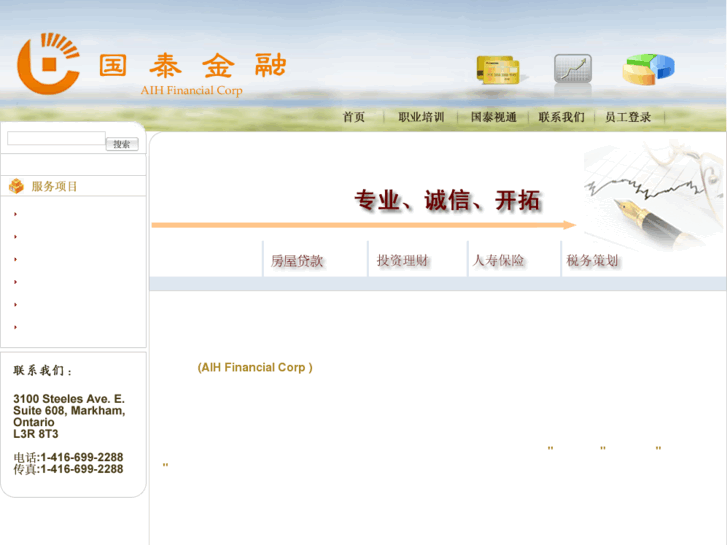Click the postal code L3R 8T3

36,434
